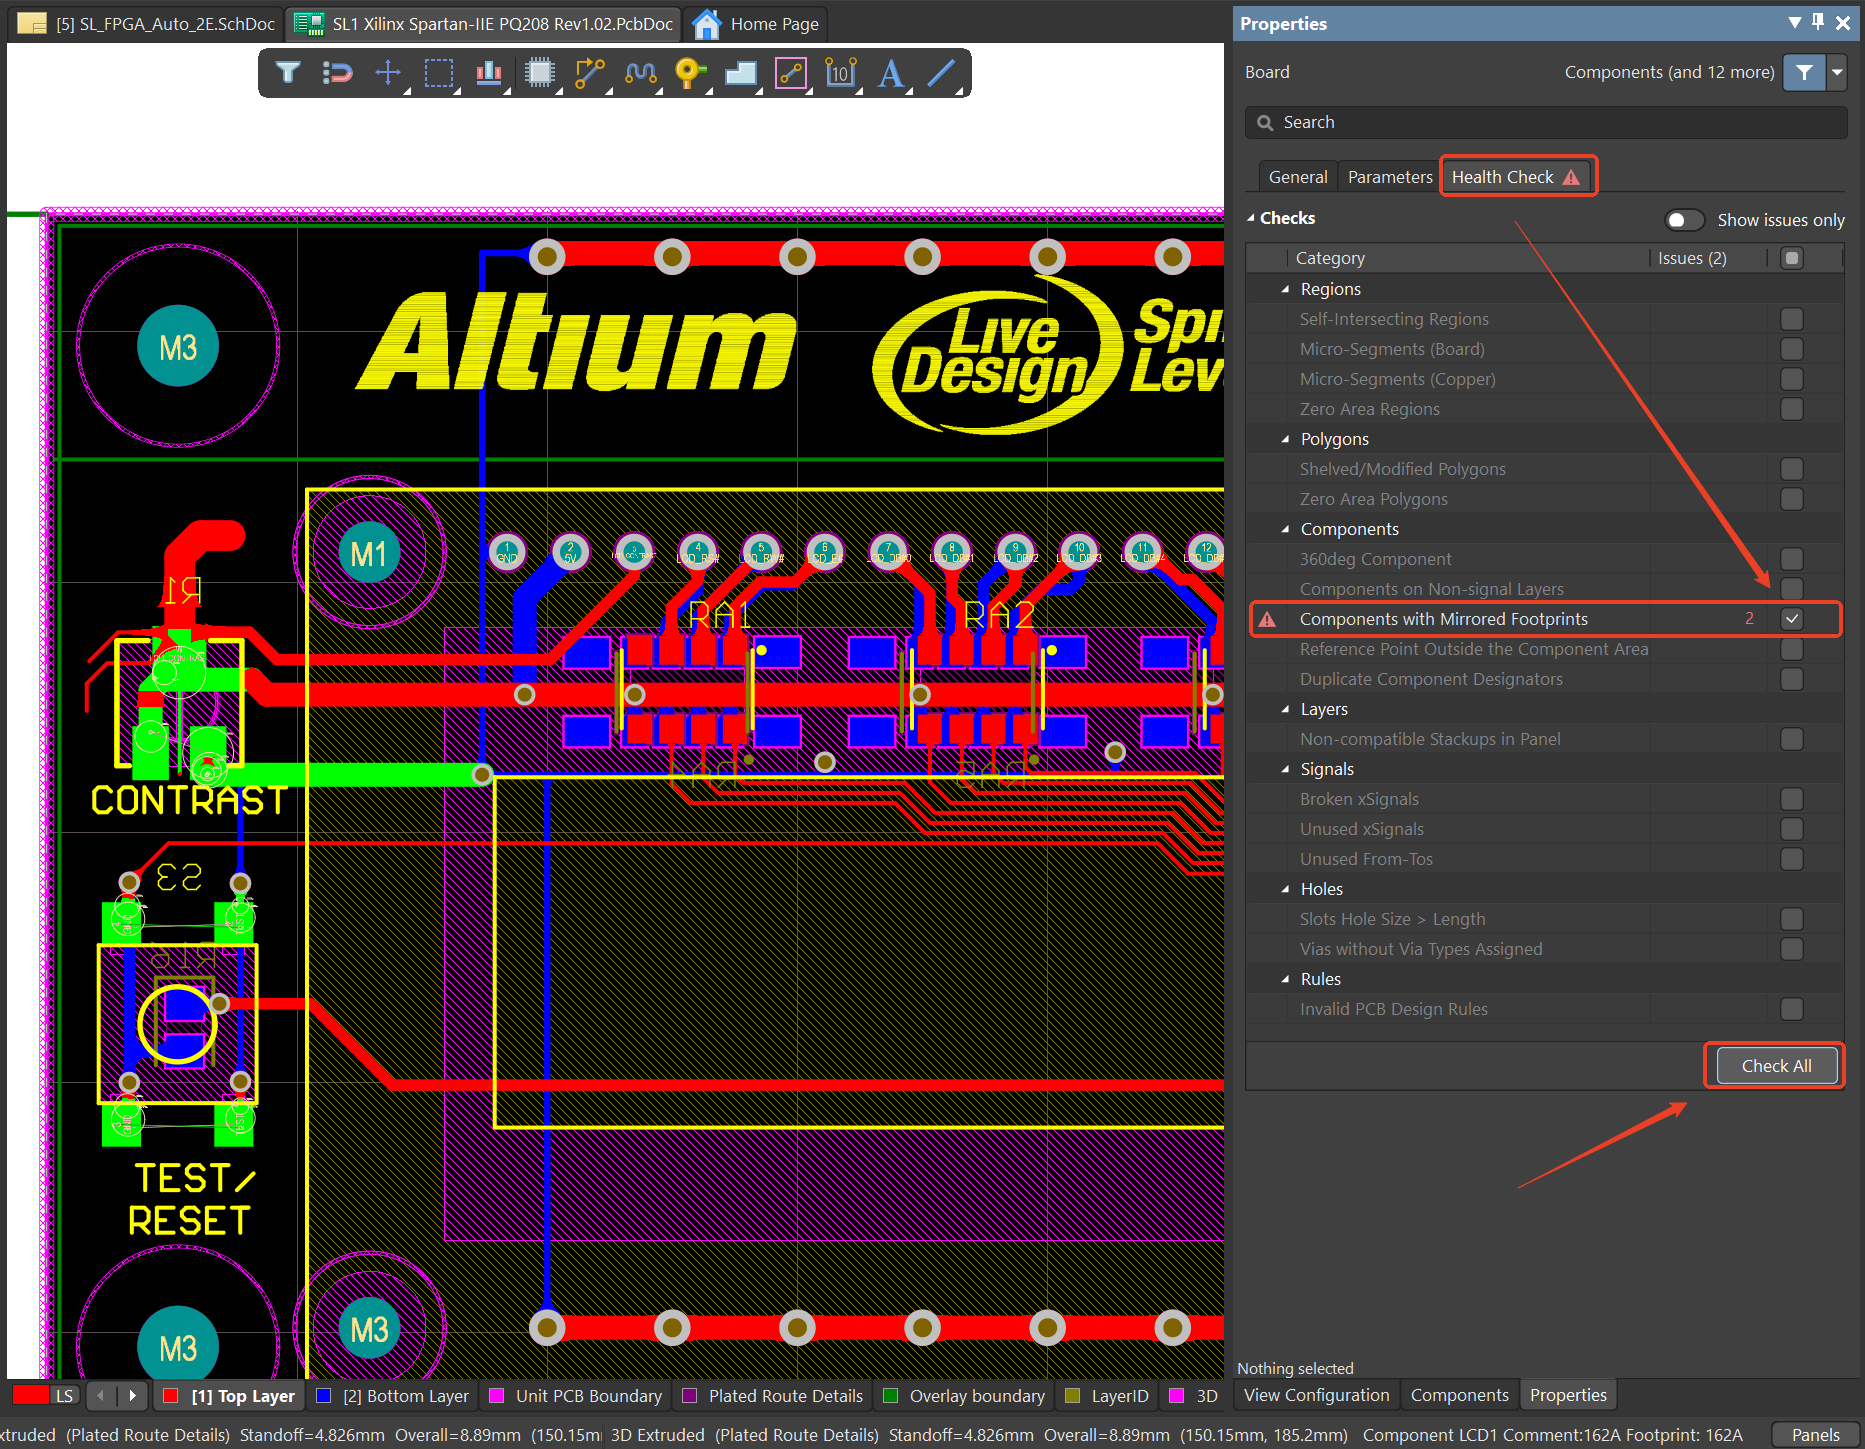Enable Self-Intersecting Regions check
The width and height of the screenshot is (1865, 1449).
coord(1792,319)
